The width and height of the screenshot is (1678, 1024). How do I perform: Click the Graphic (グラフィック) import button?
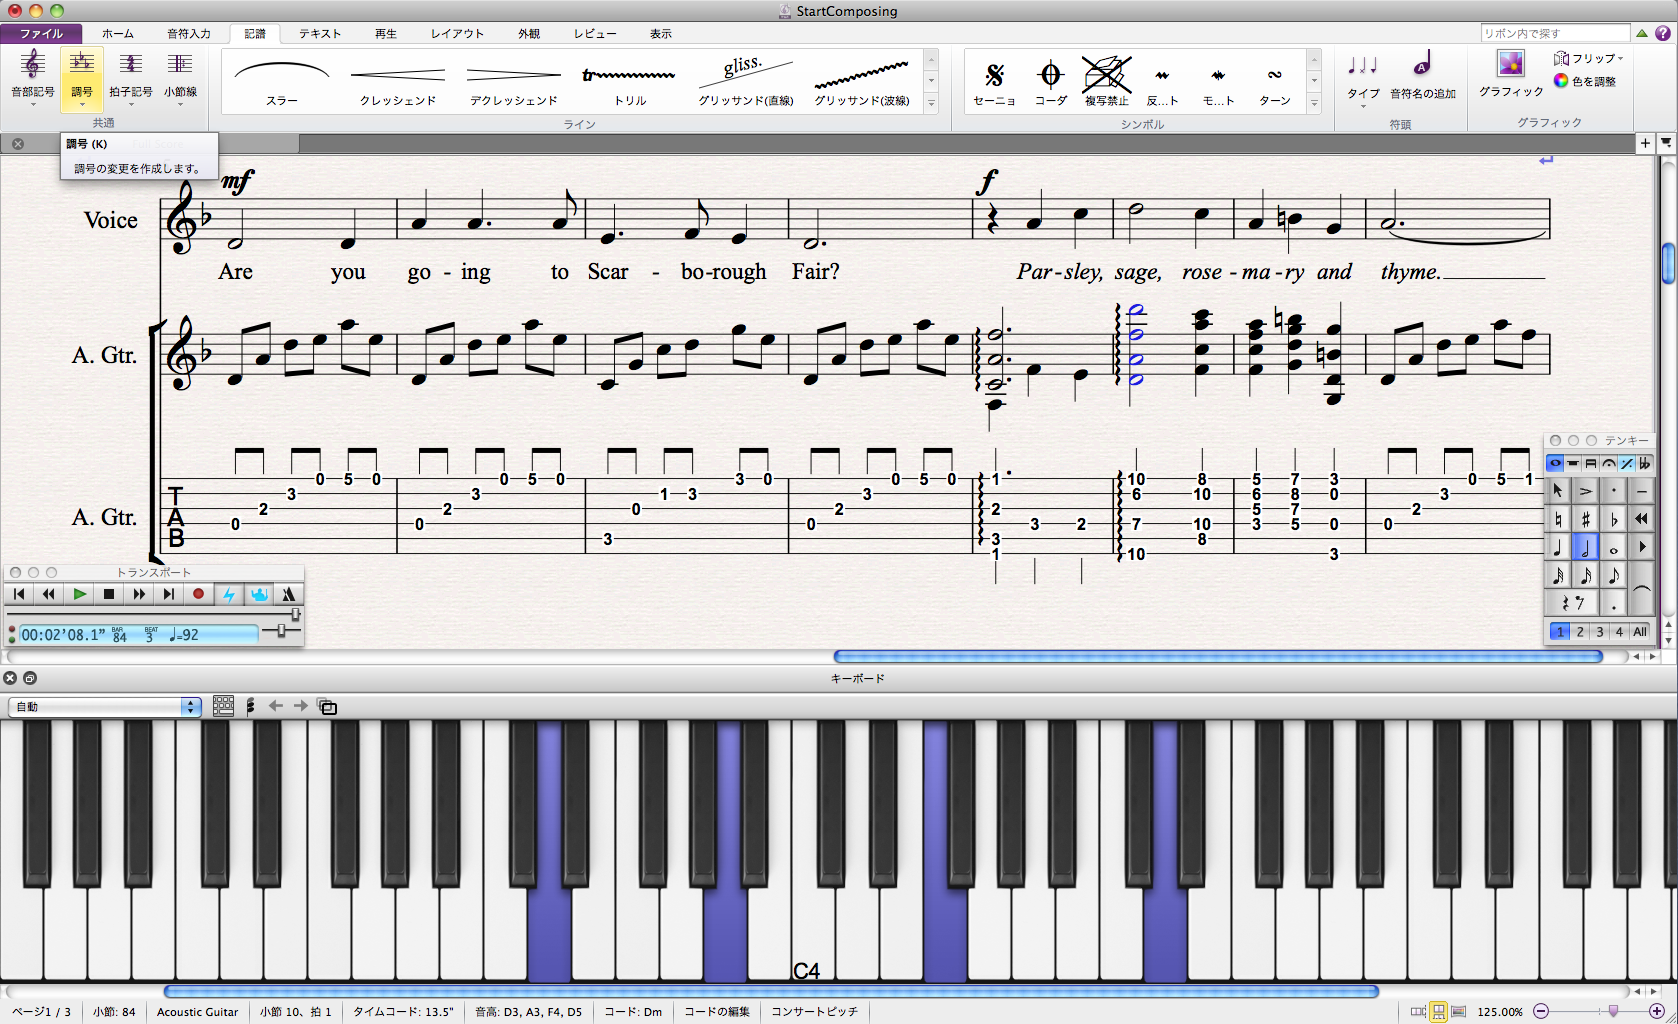point(1511,75)
